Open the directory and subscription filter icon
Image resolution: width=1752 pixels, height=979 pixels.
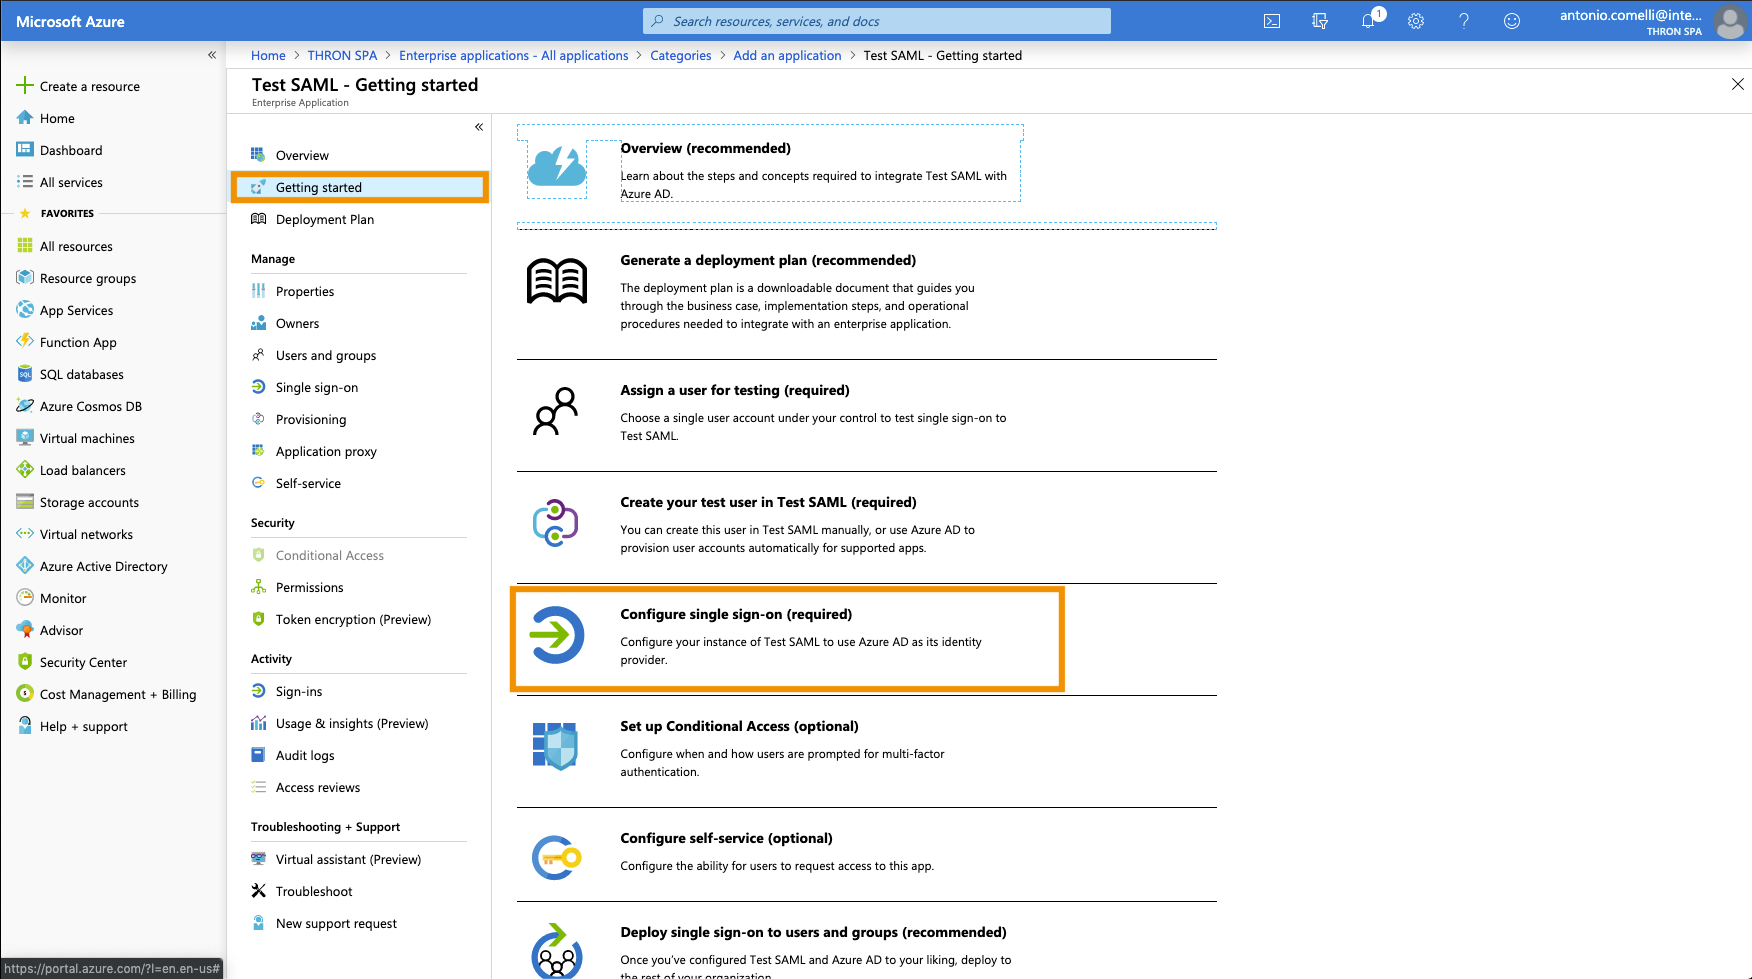click(x=1320, y=21)
